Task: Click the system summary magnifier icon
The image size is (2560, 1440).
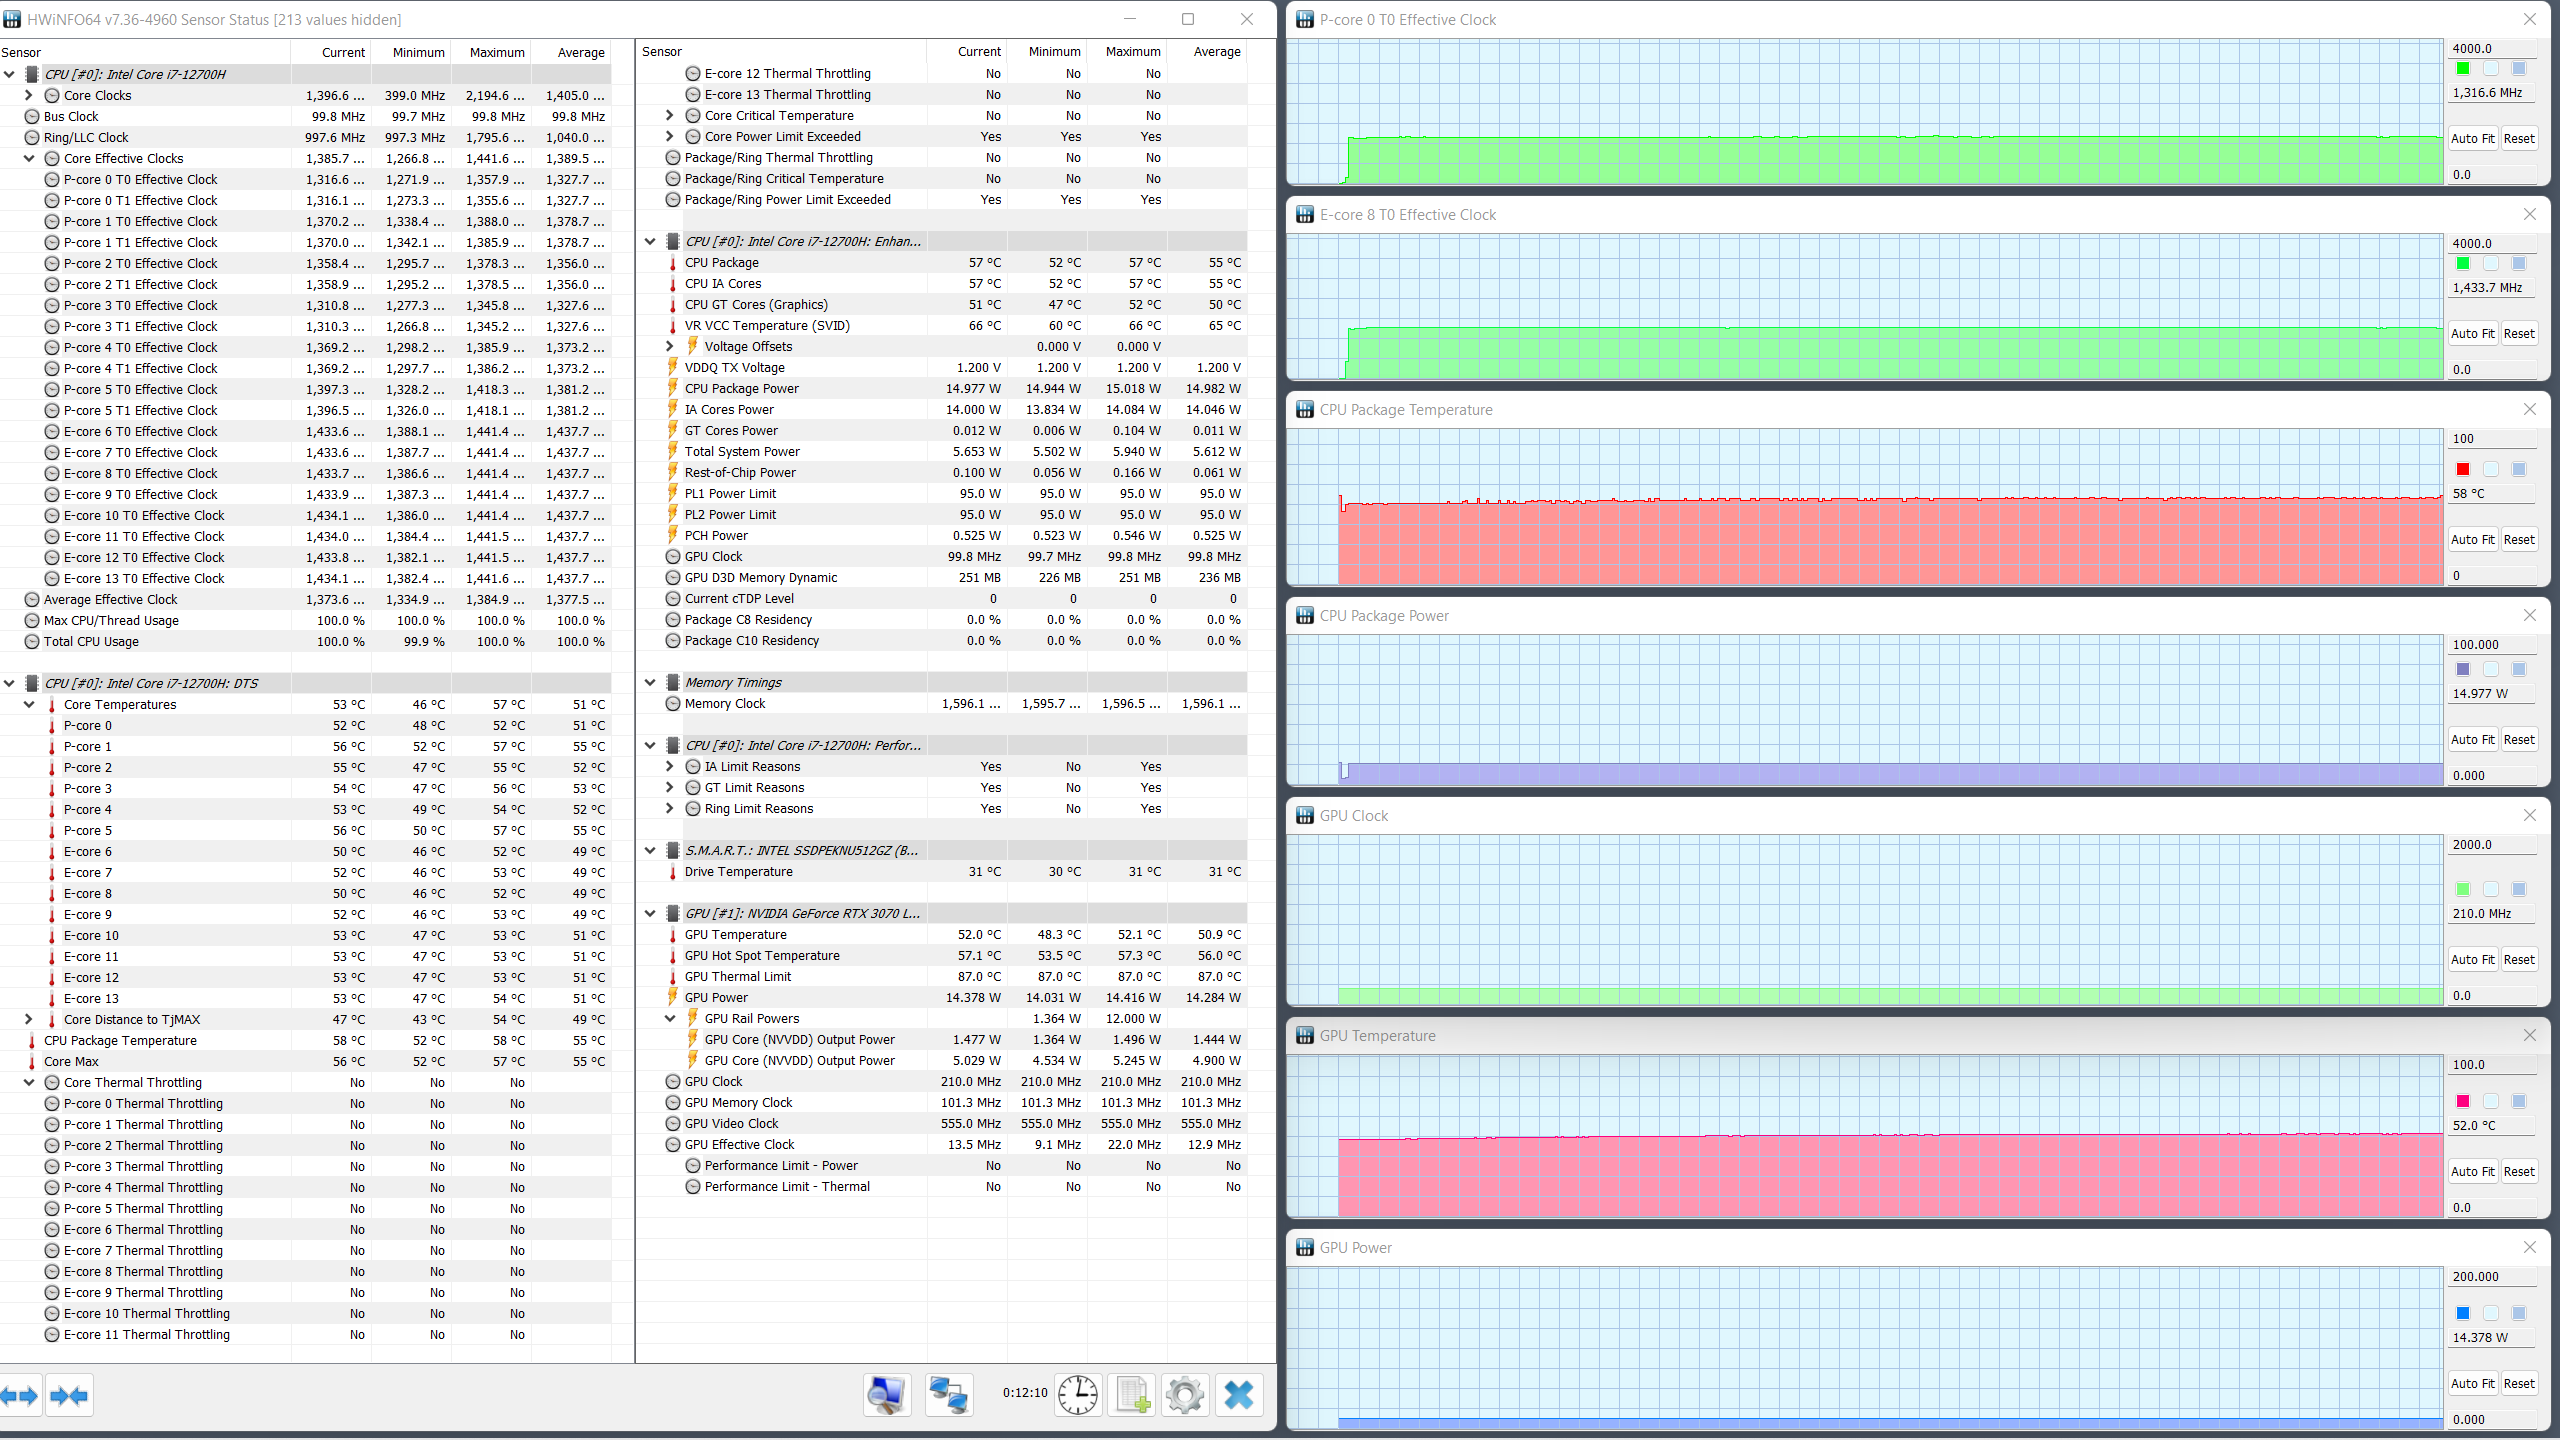Action: 887,1394
